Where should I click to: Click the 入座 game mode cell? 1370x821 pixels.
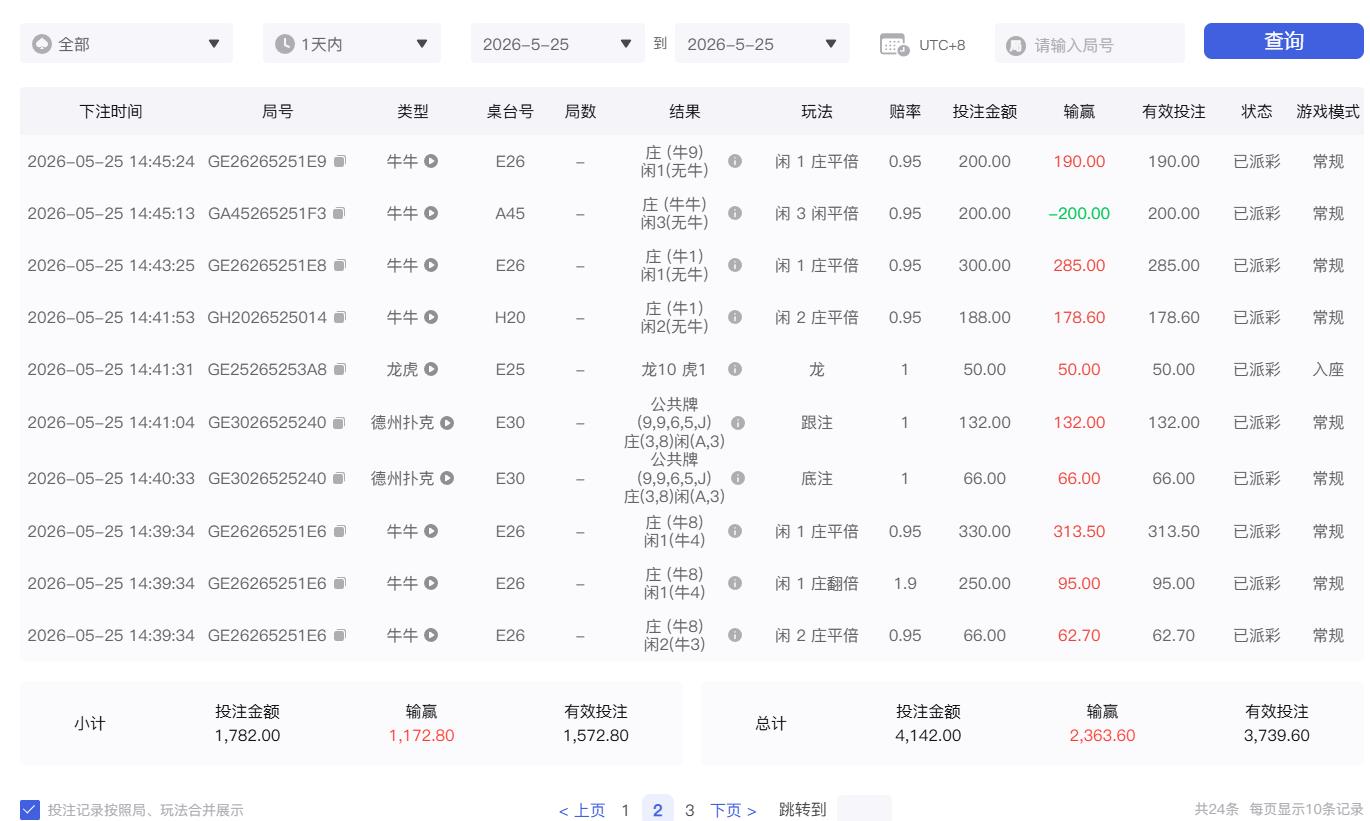(1328, 369)
